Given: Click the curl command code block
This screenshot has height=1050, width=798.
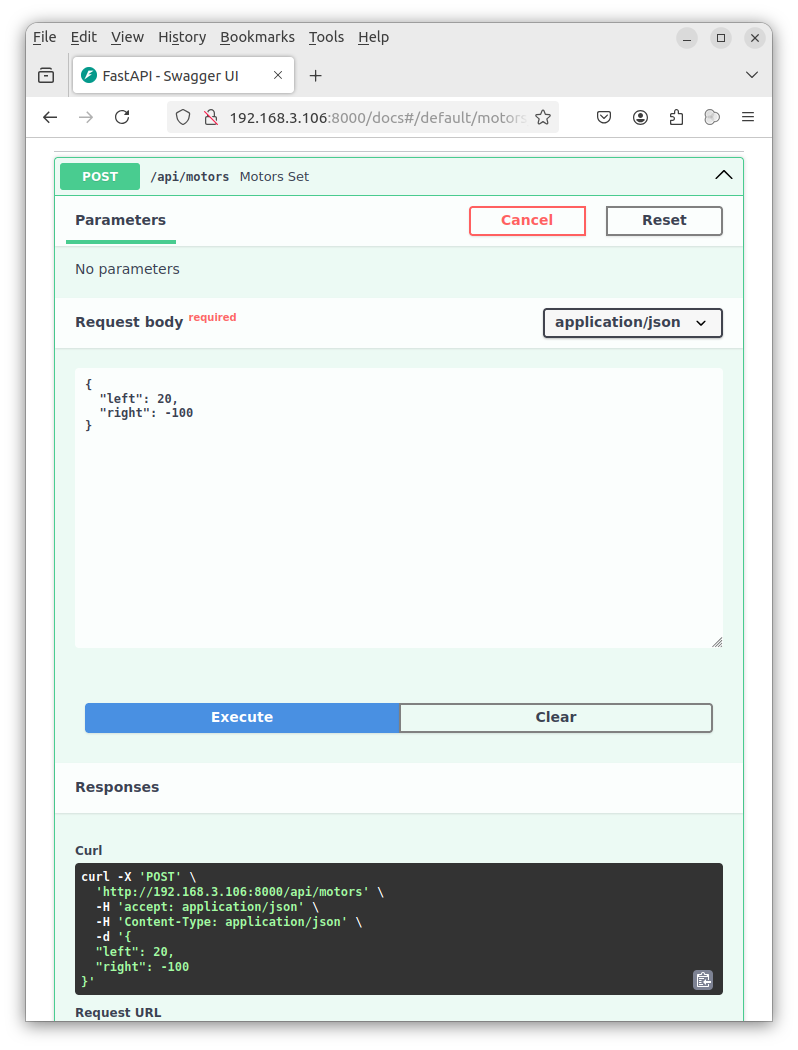Looking at the screenshot, I should 399,929.
